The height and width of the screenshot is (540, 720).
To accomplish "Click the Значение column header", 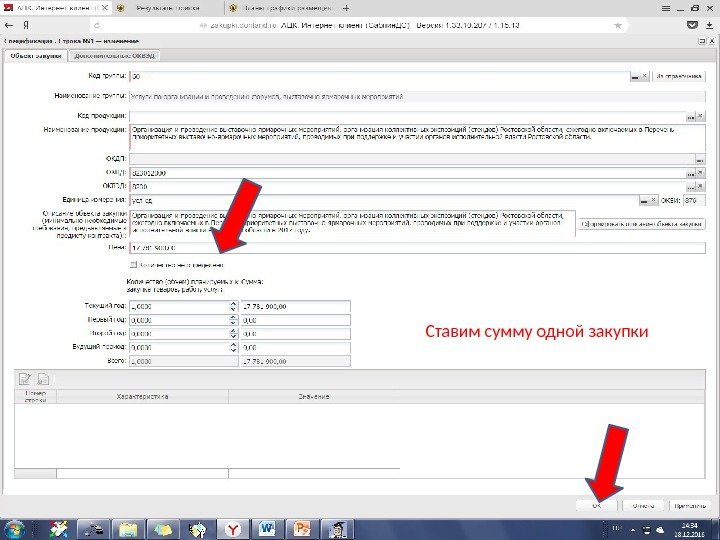I will [x=314, y=397].
